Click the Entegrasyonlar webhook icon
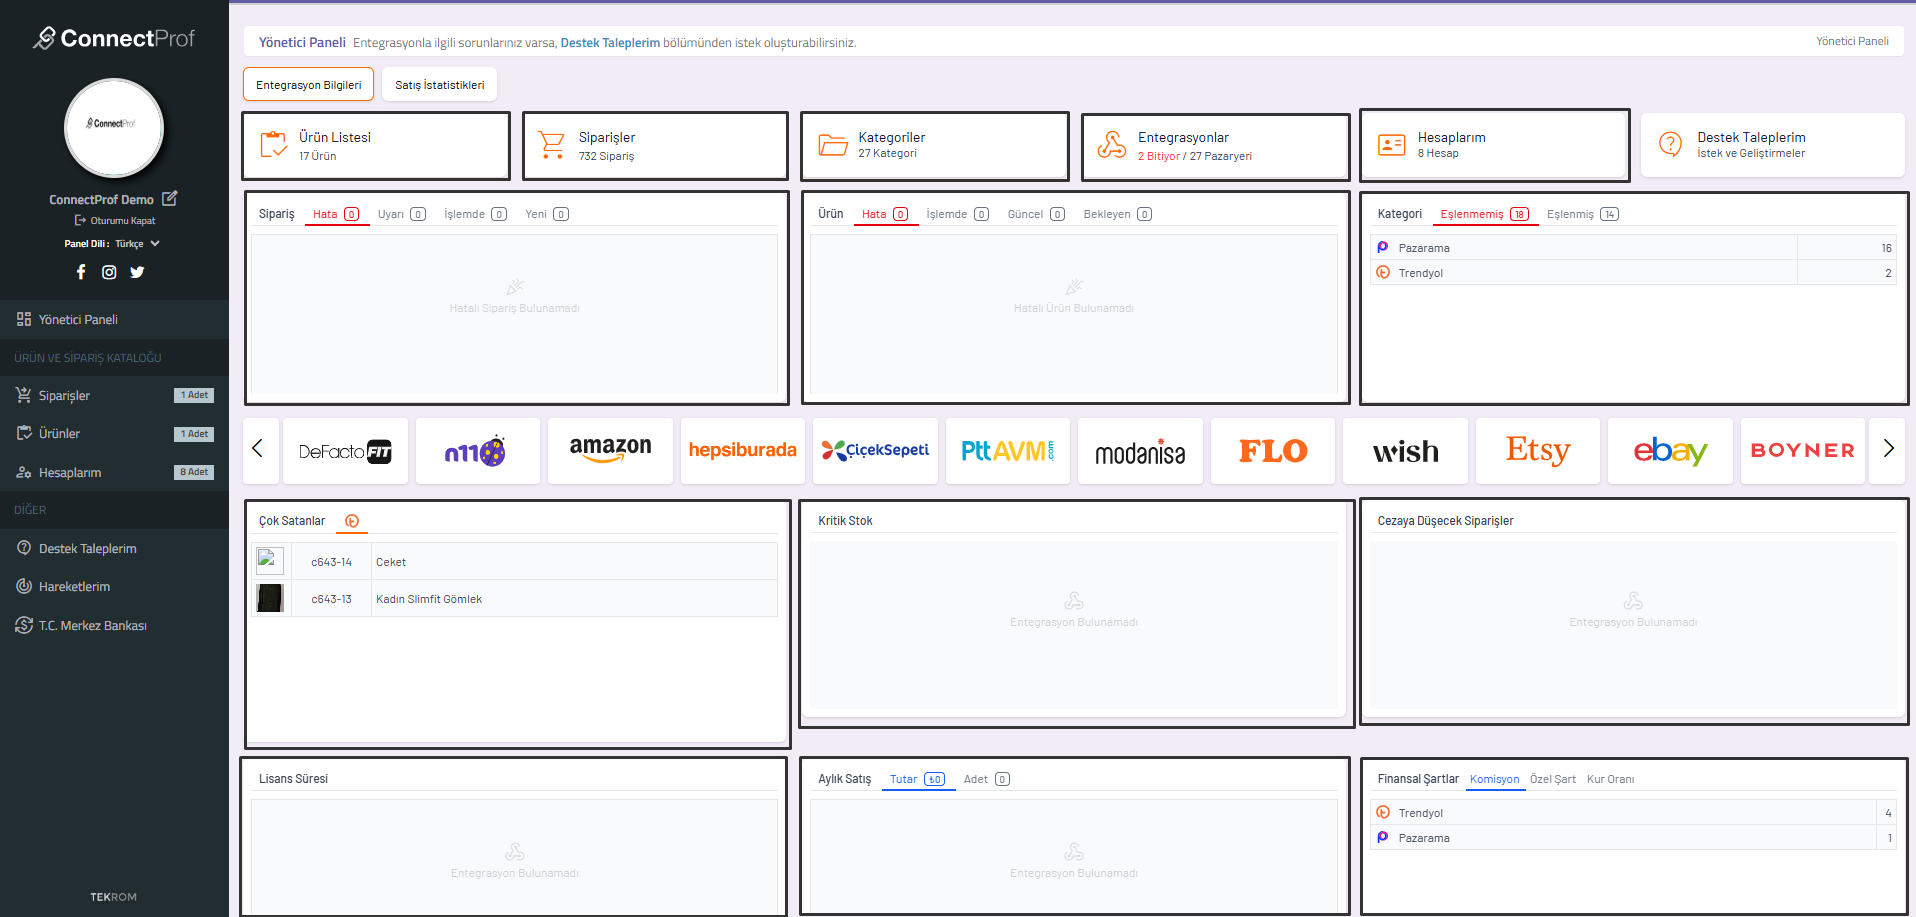The width and height of the screenshot is (1916, 917). click(1111, 145)
